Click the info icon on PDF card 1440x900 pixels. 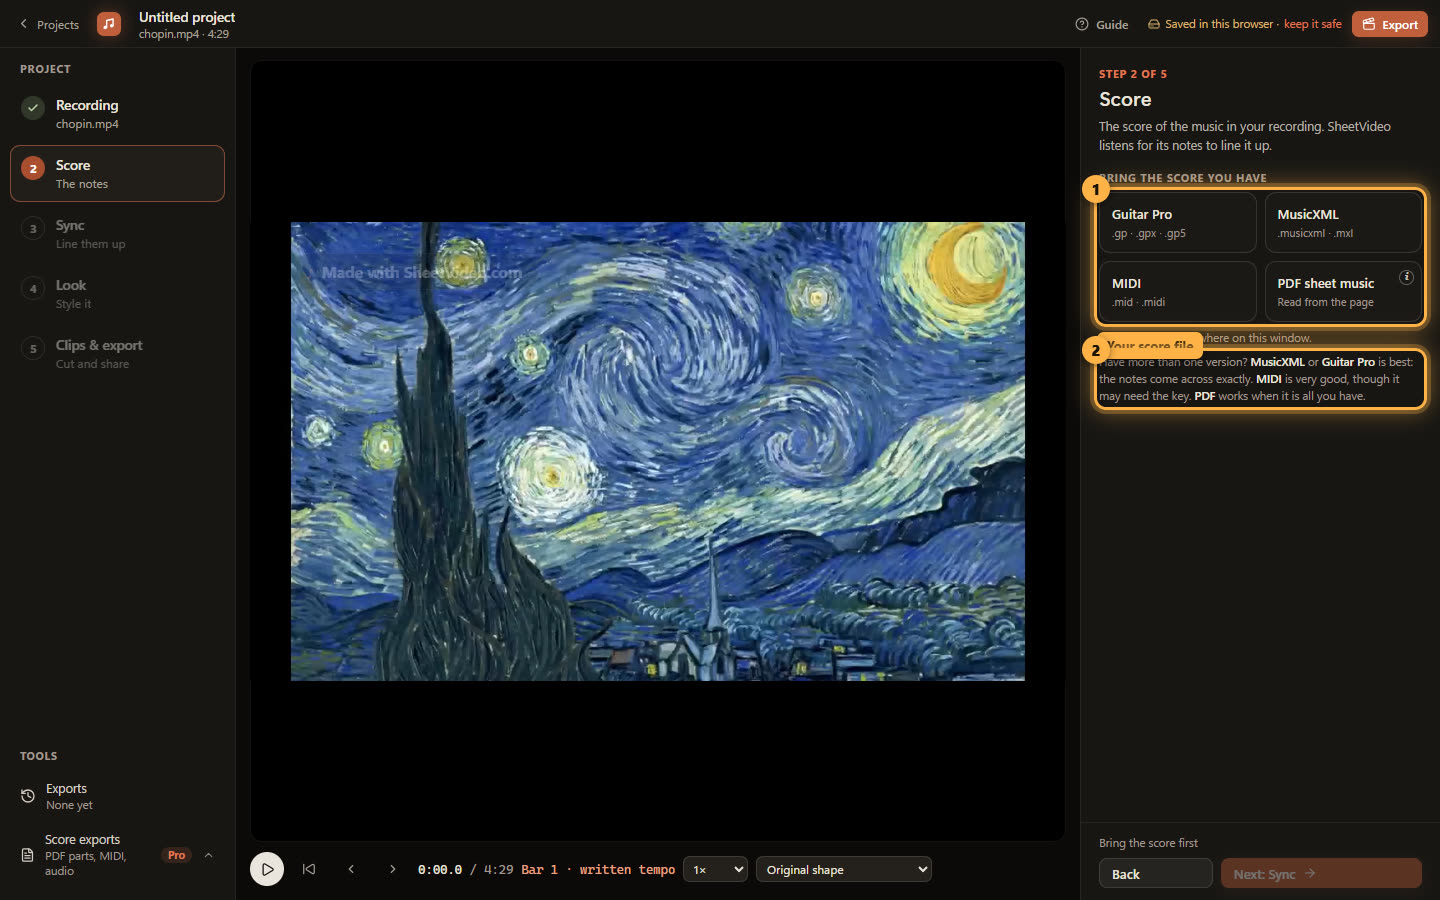pyautogui.click(x=1406, y=277)
